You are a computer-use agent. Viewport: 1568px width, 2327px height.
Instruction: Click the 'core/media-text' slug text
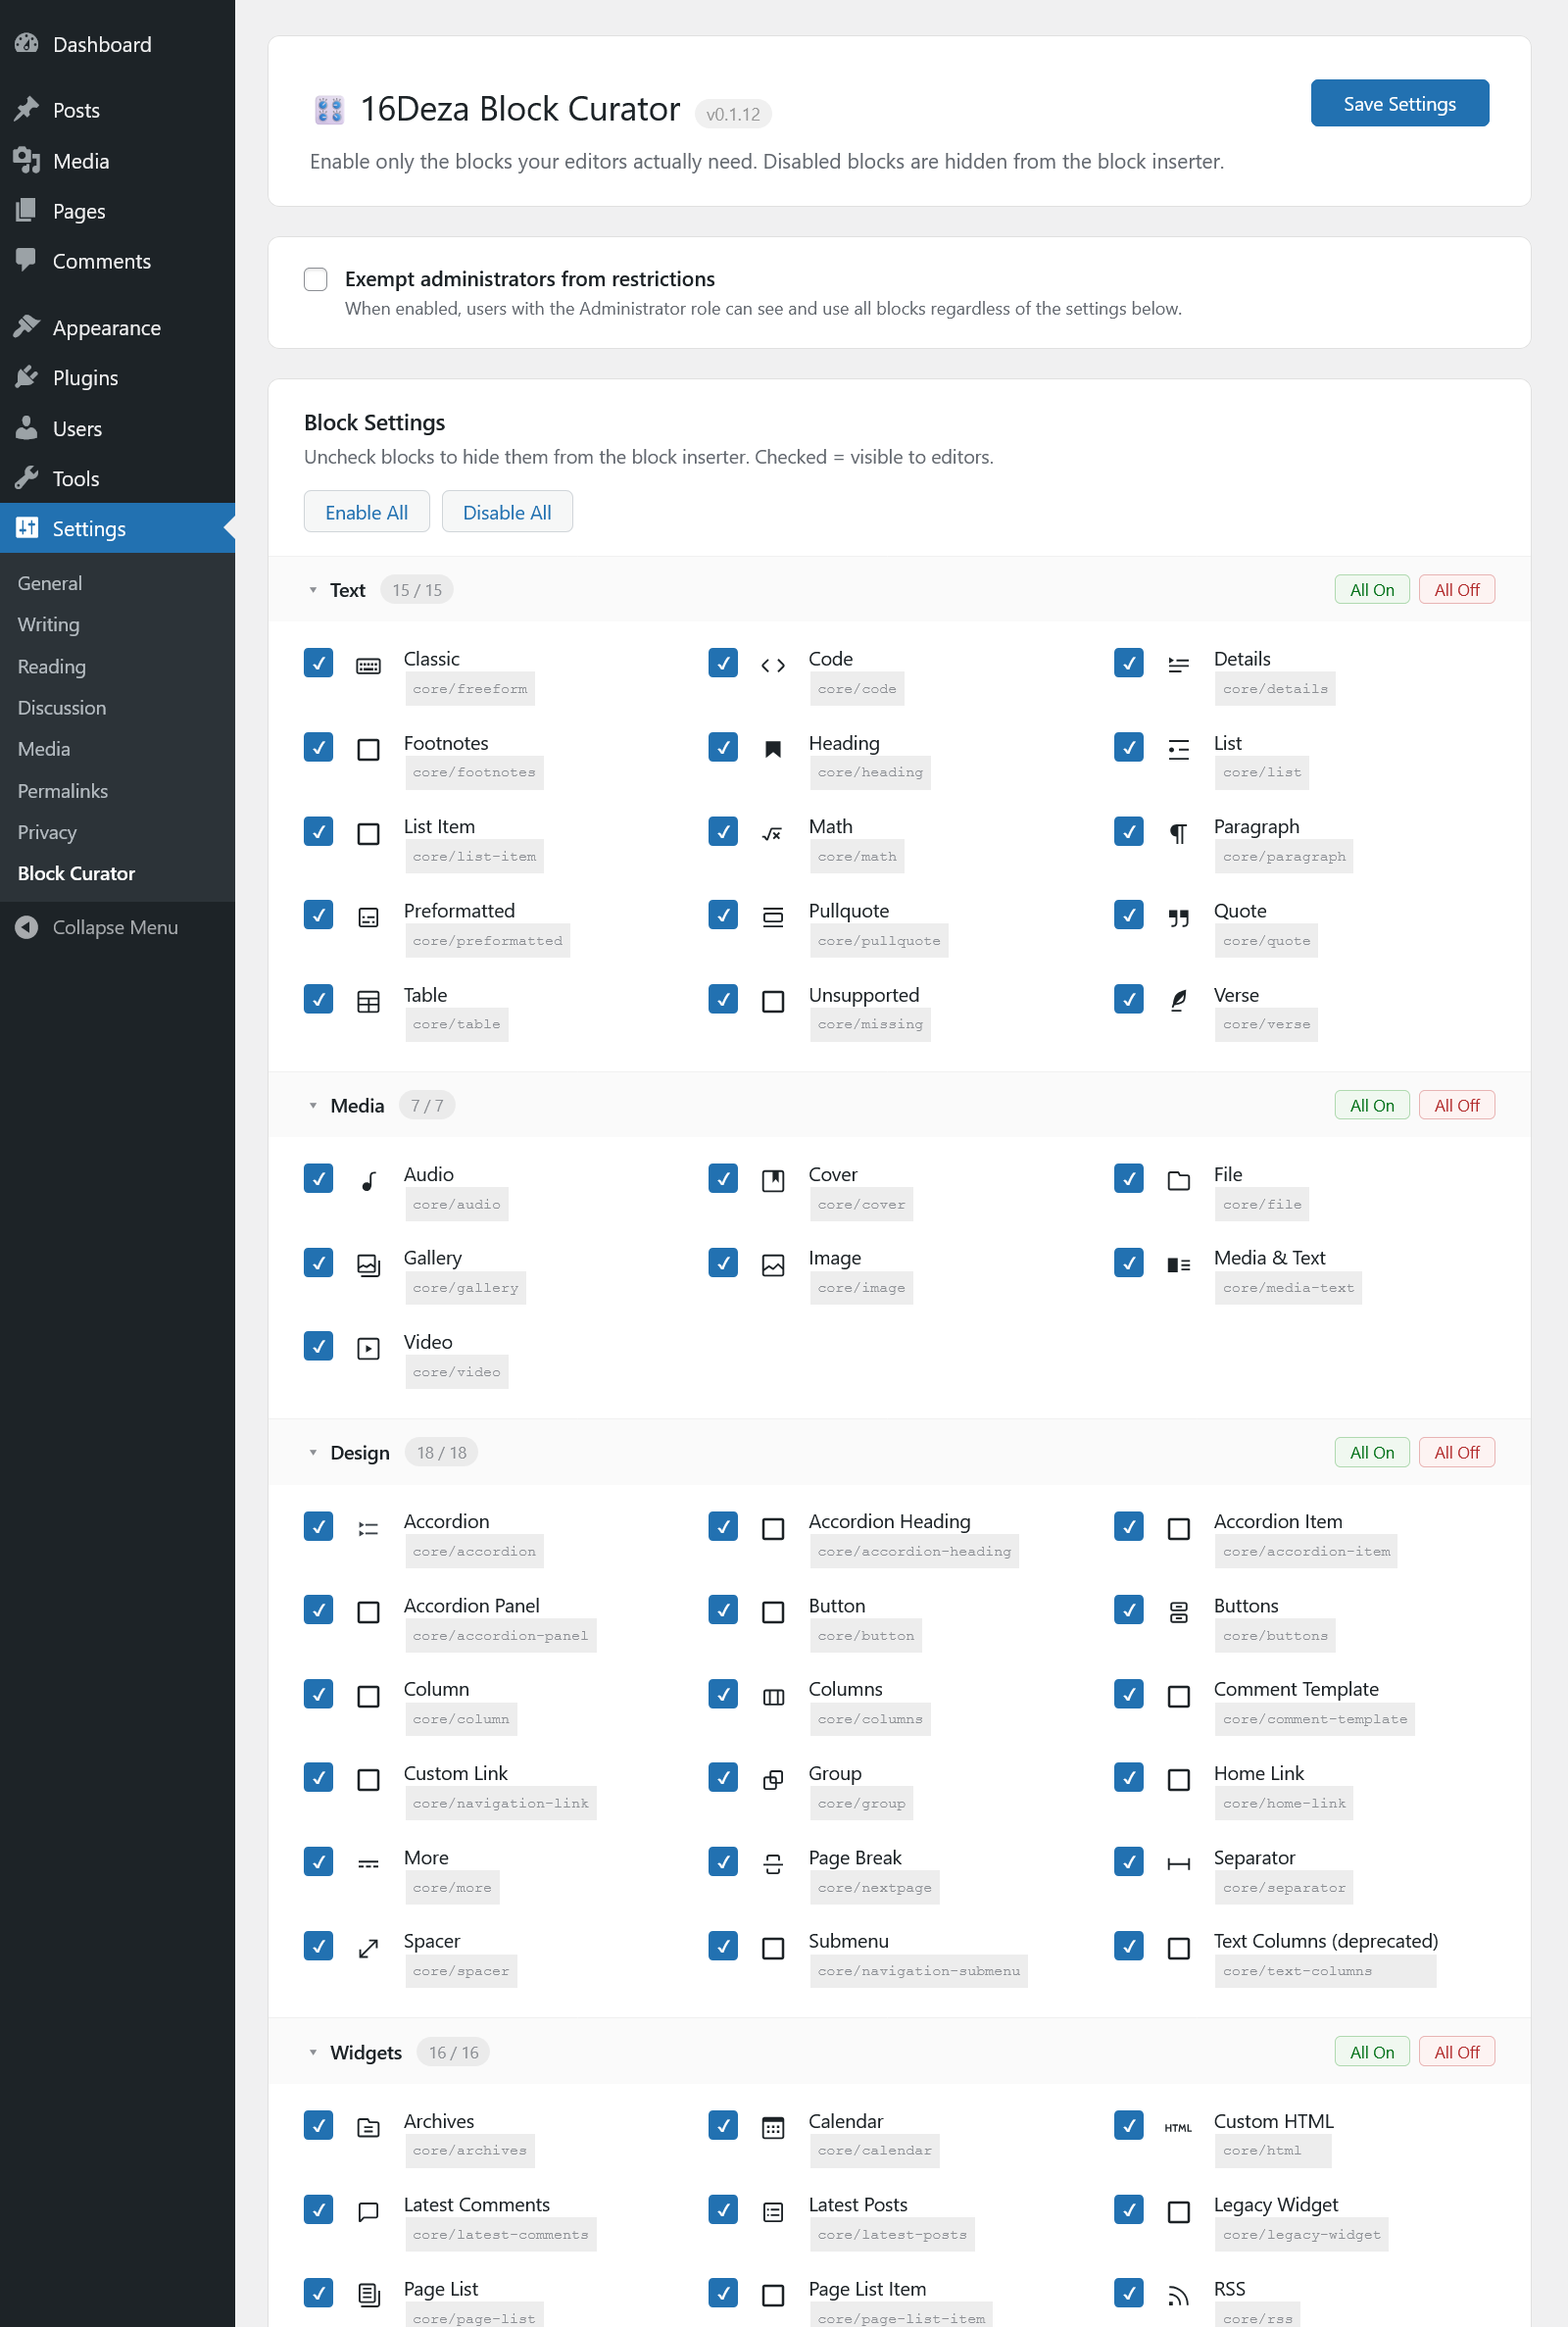tap(1288, 1288)
